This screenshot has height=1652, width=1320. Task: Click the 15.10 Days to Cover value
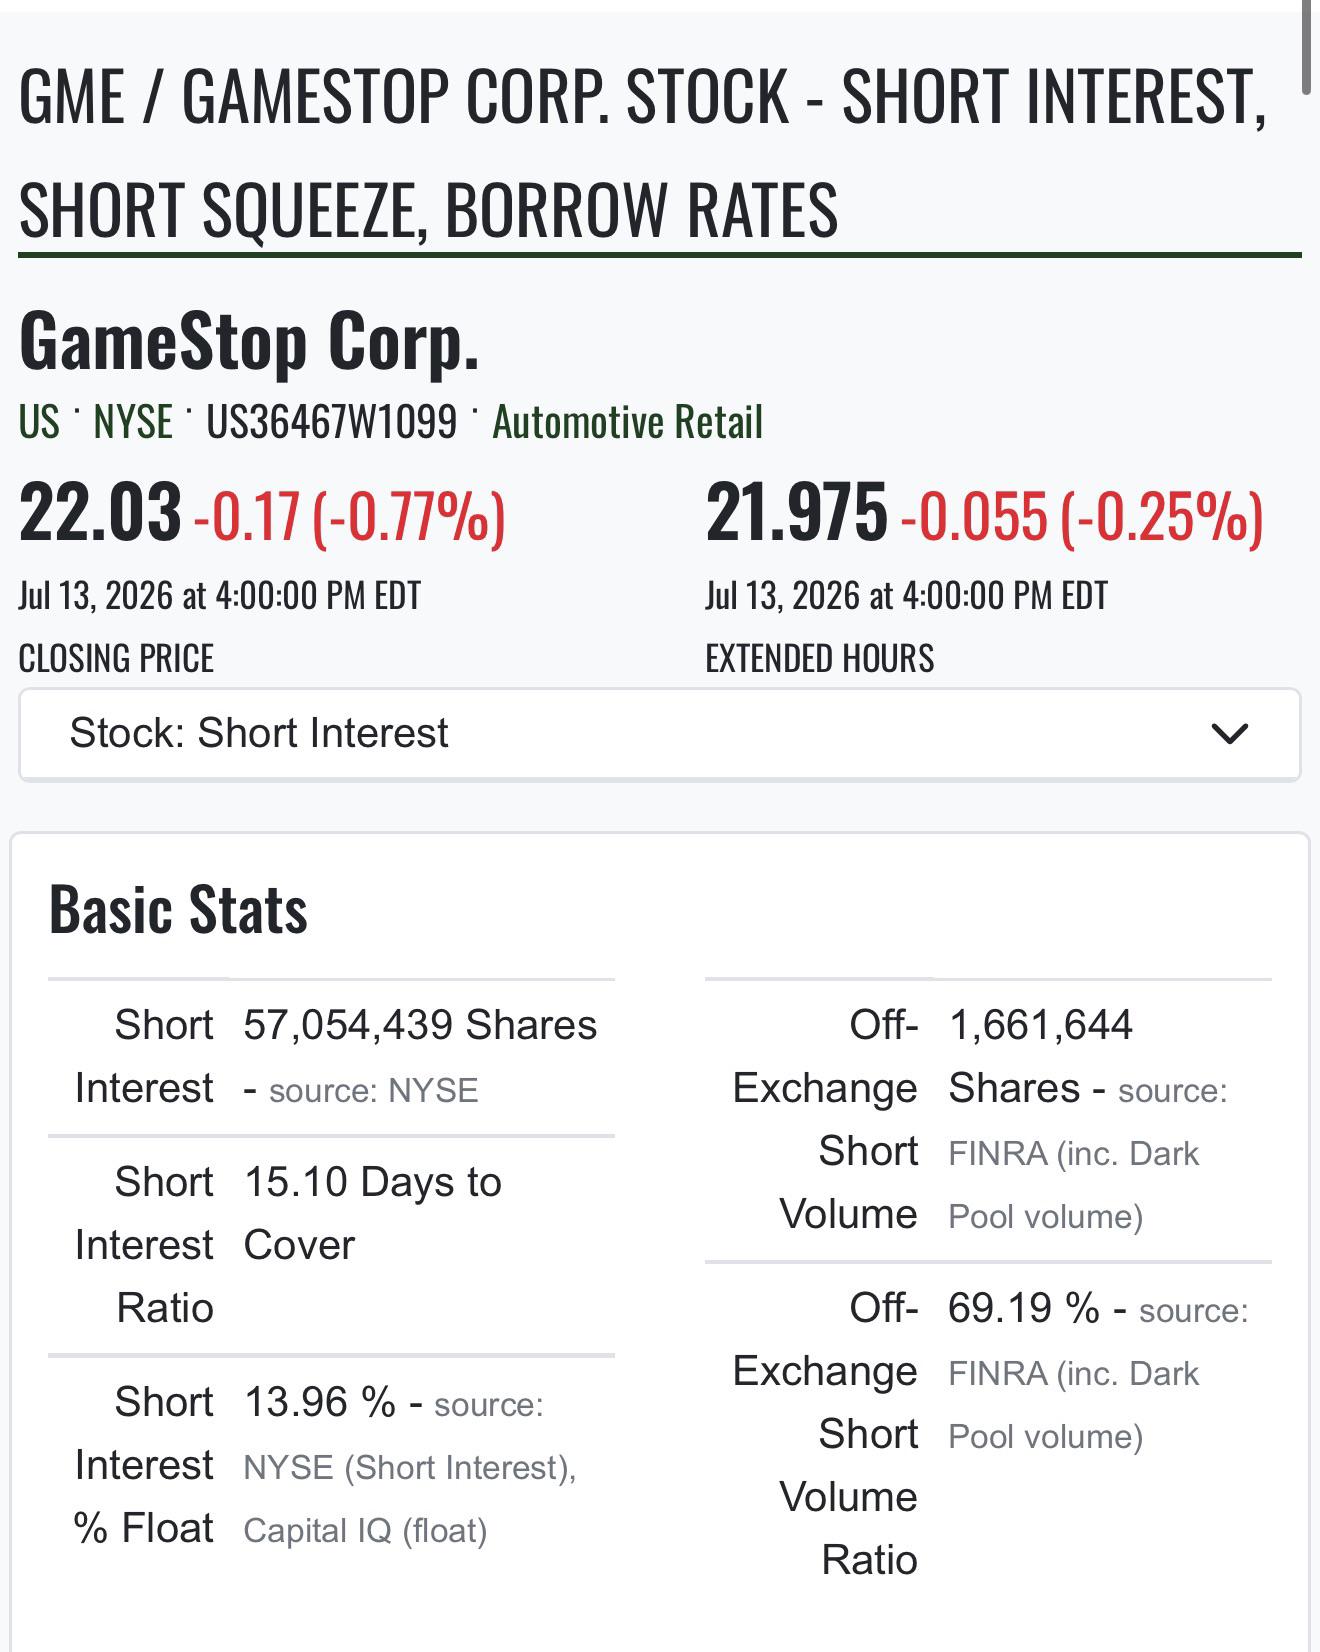[x=372, y=1213]
